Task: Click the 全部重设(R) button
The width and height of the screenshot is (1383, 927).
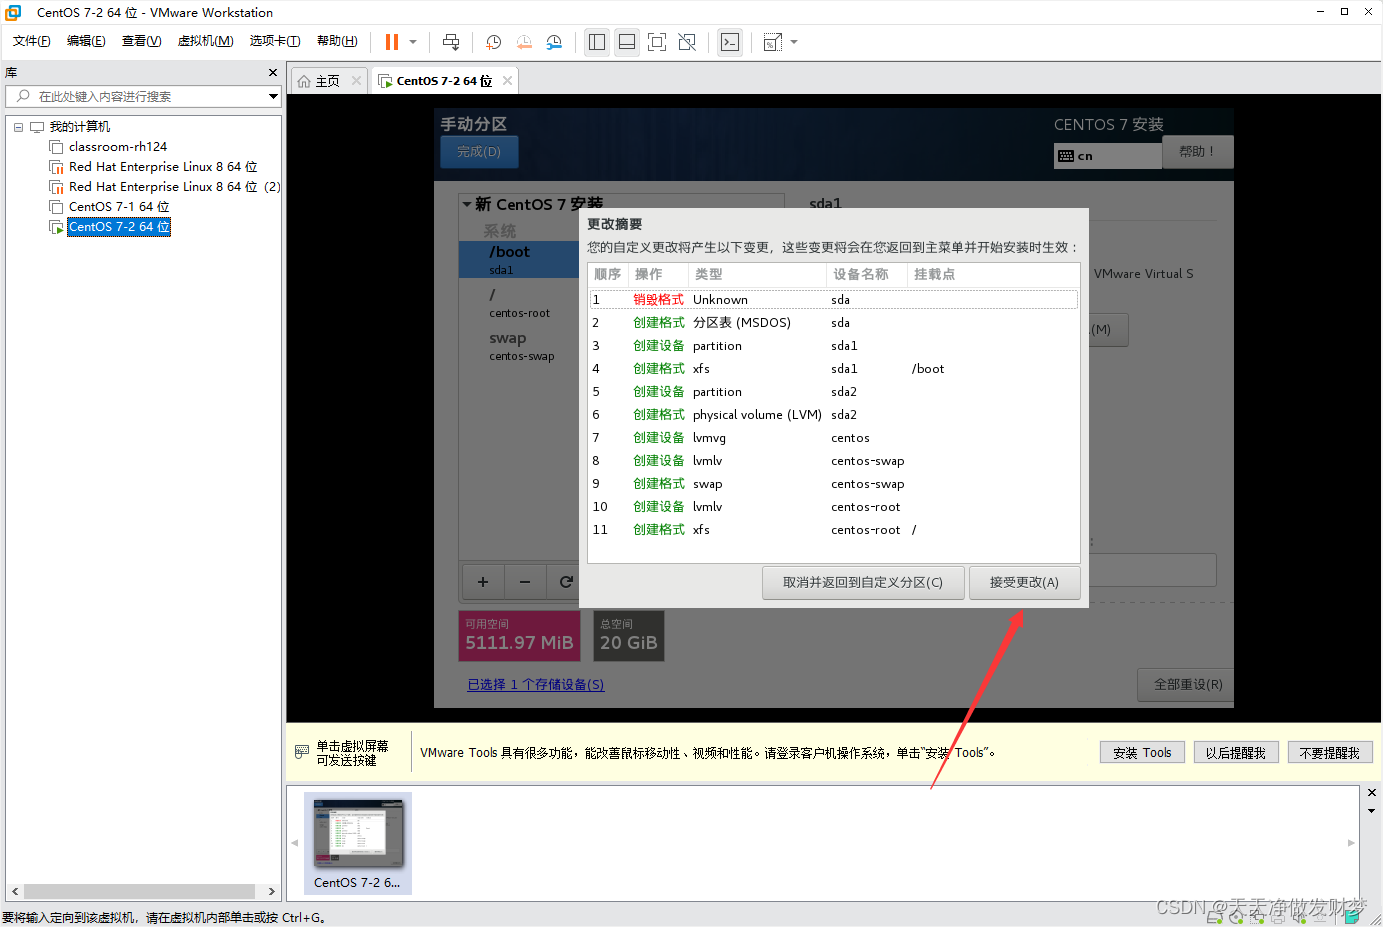Action: tap(1188, 685)
